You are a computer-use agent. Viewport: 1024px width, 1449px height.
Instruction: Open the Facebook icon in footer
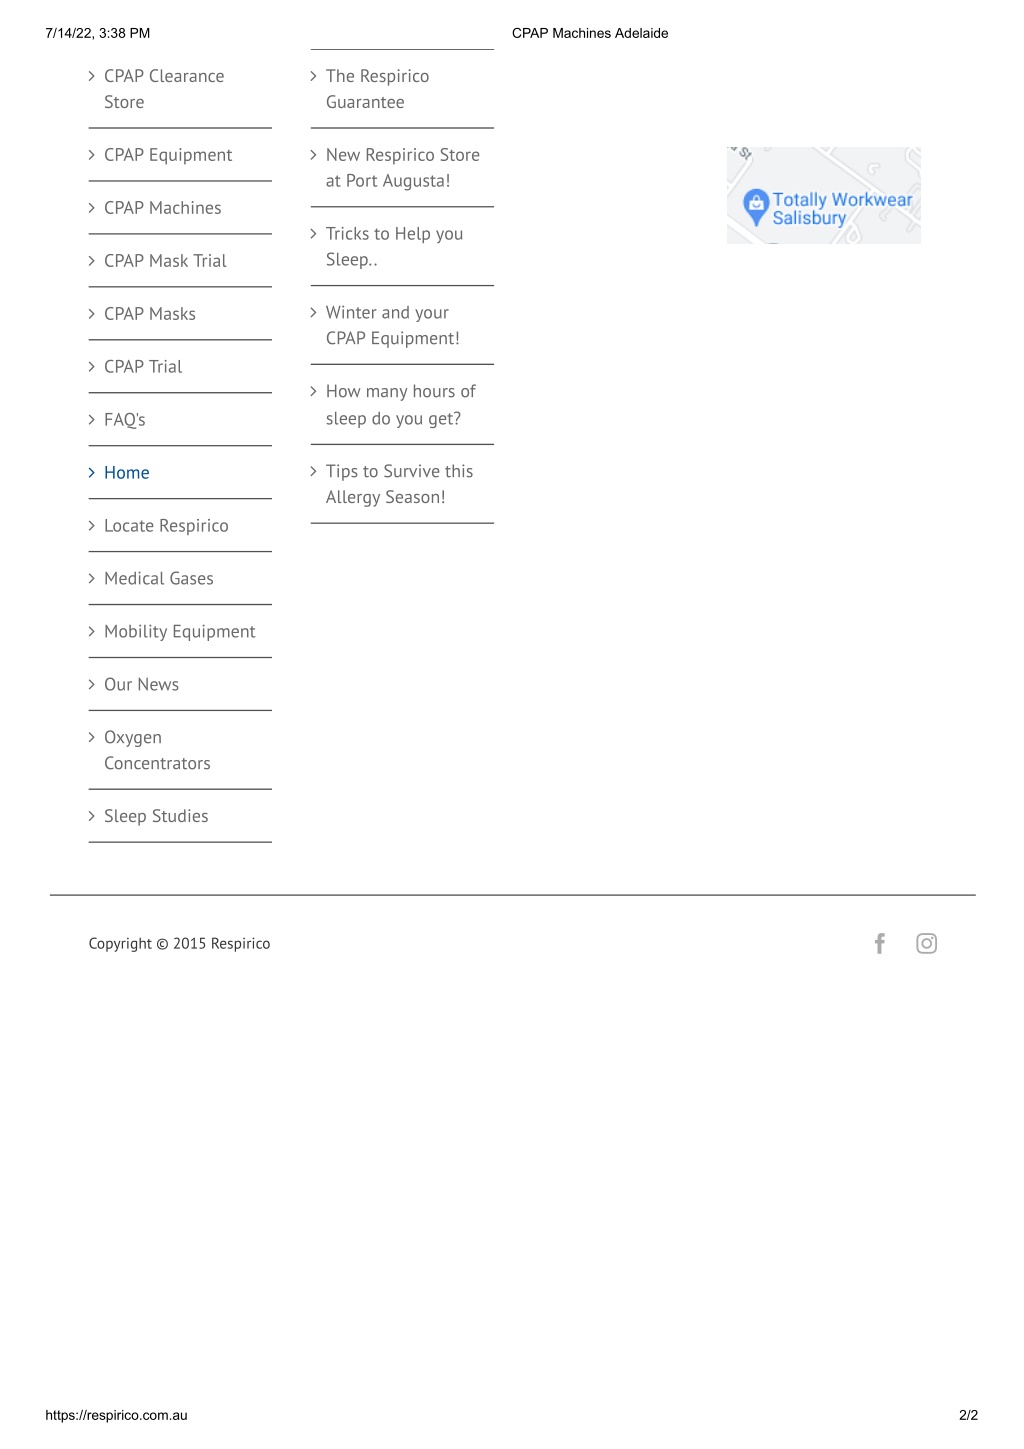(880, 943)
